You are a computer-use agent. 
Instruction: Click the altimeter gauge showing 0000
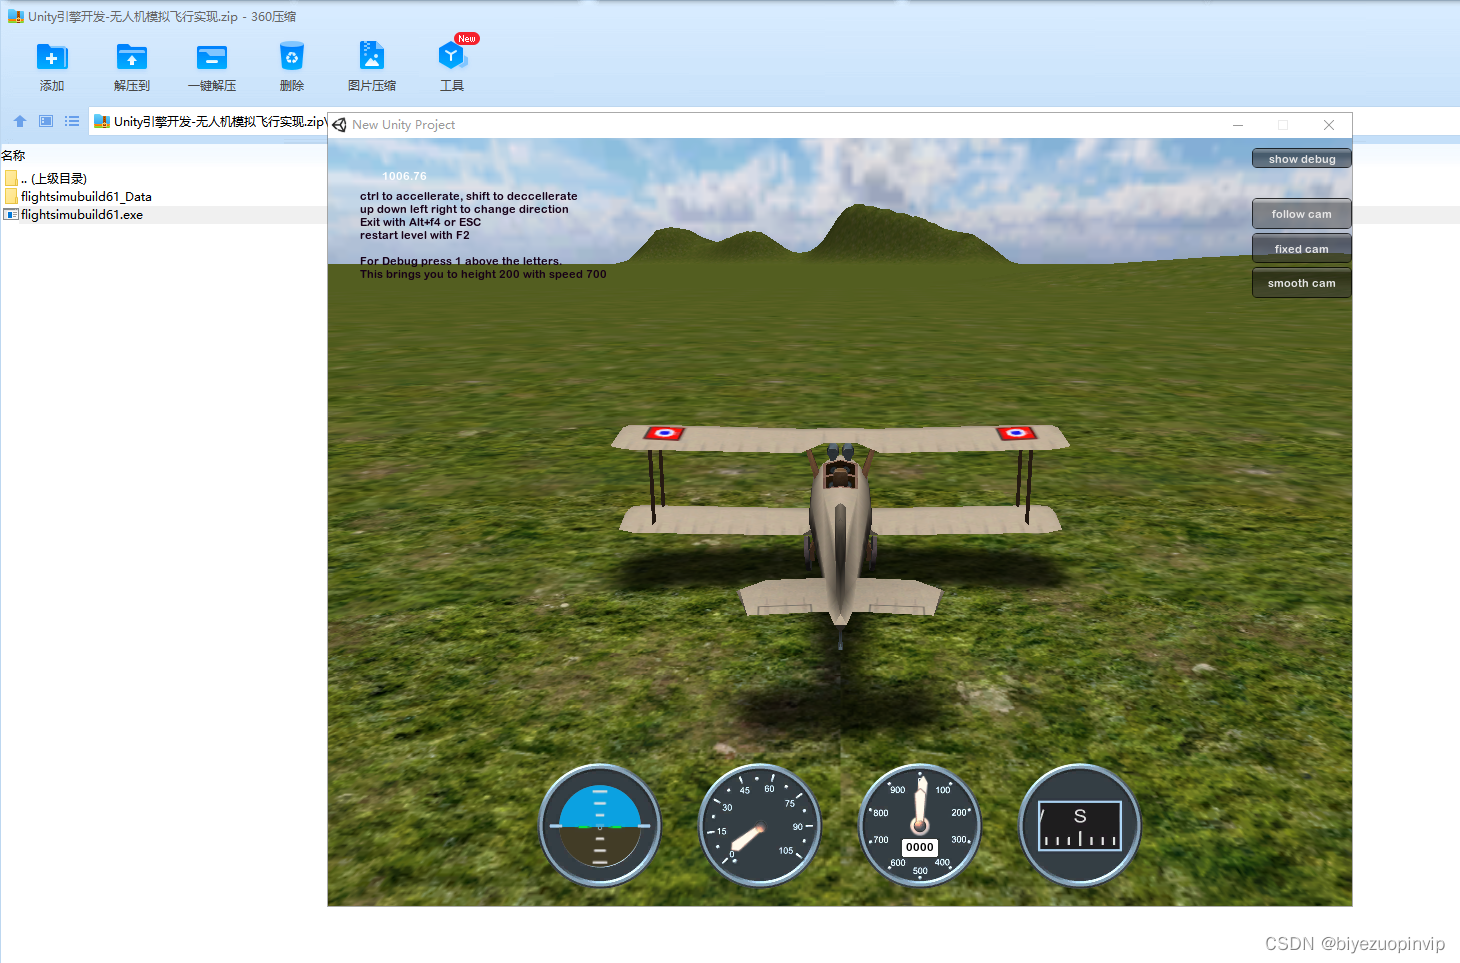point(920,826)
